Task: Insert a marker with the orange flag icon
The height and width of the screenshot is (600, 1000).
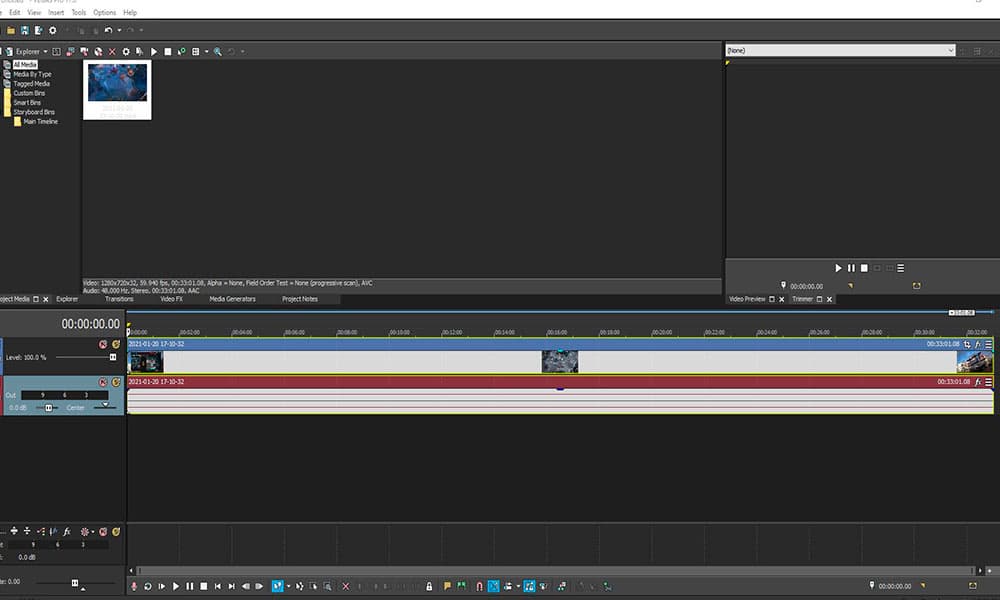Action: 447,586
